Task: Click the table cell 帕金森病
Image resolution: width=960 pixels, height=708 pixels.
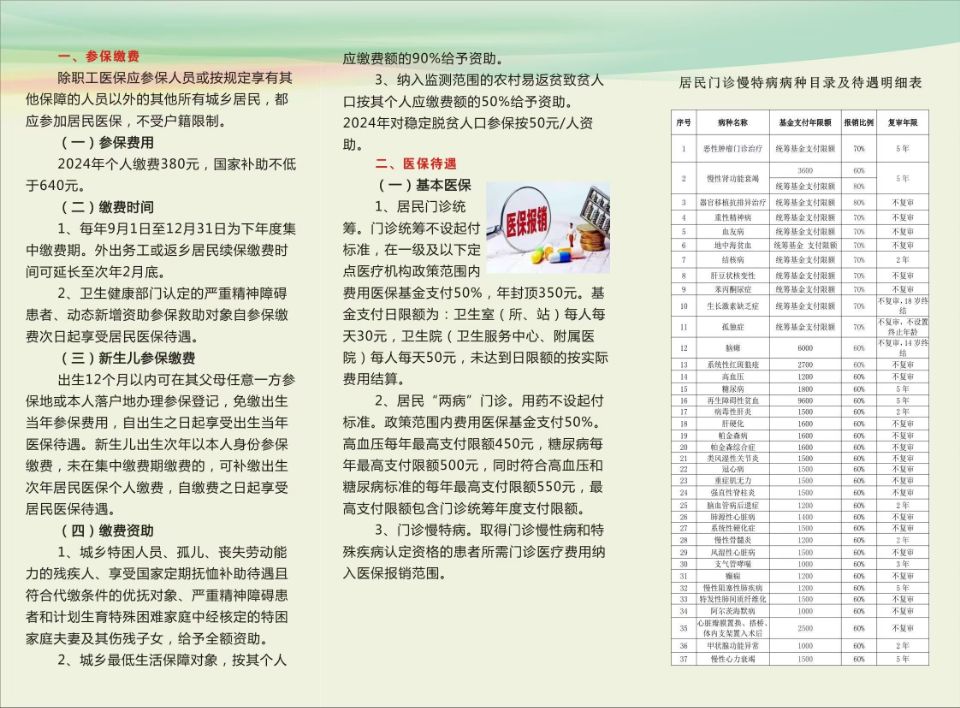Action: click(x=733, y=435)
